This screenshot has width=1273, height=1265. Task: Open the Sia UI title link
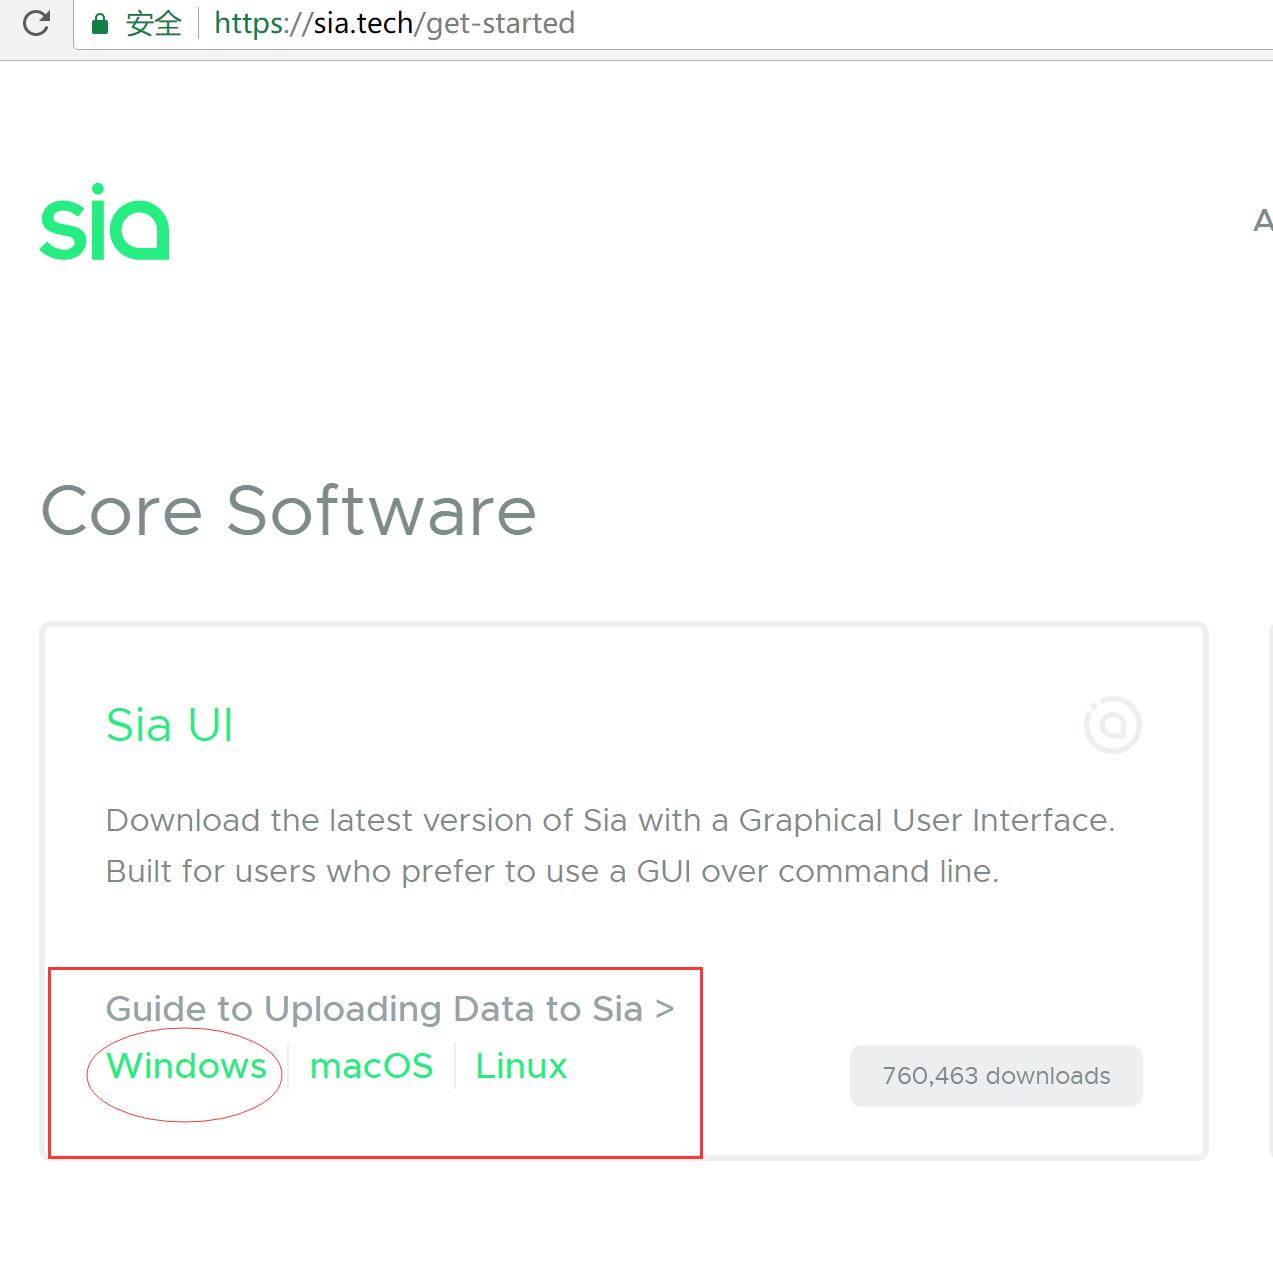(170, 725)
